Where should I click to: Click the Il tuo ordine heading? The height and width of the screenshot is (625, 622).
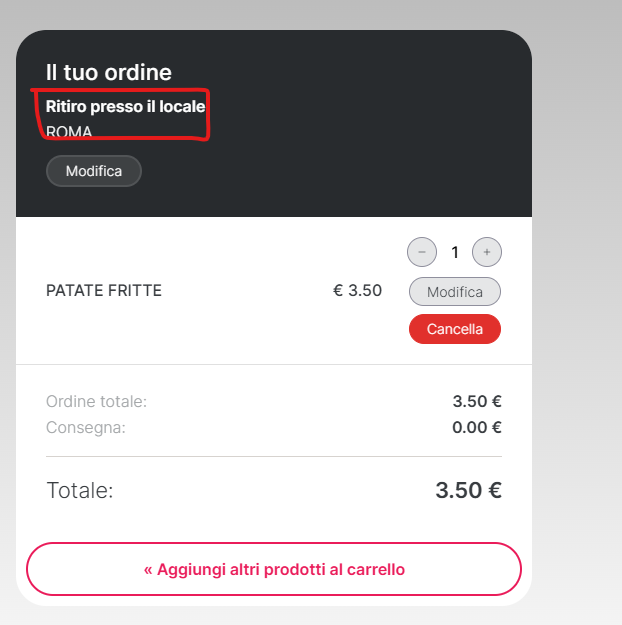pos(109,72)
